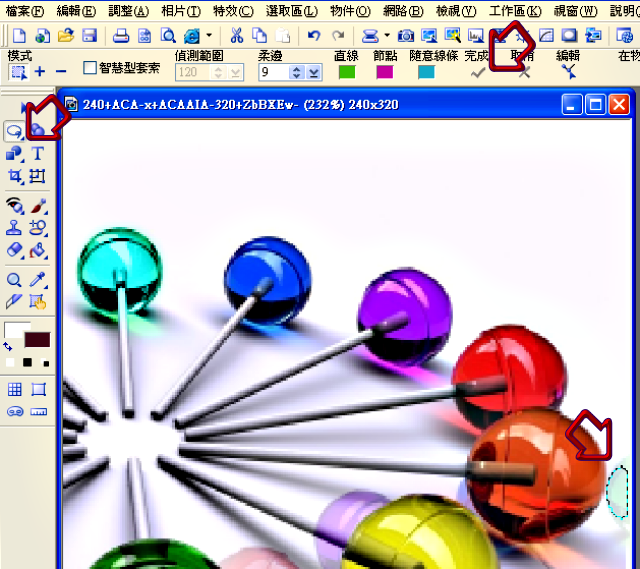Select the Bucket Fill tool

[38, 250]
